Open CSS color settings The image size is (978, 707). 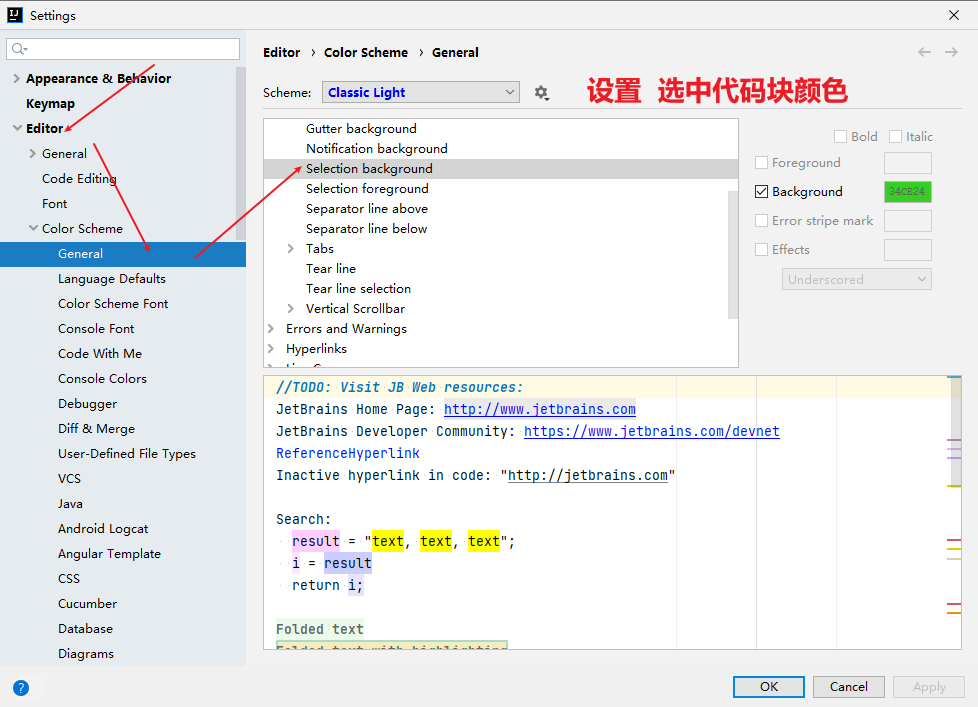pos(69,579)
